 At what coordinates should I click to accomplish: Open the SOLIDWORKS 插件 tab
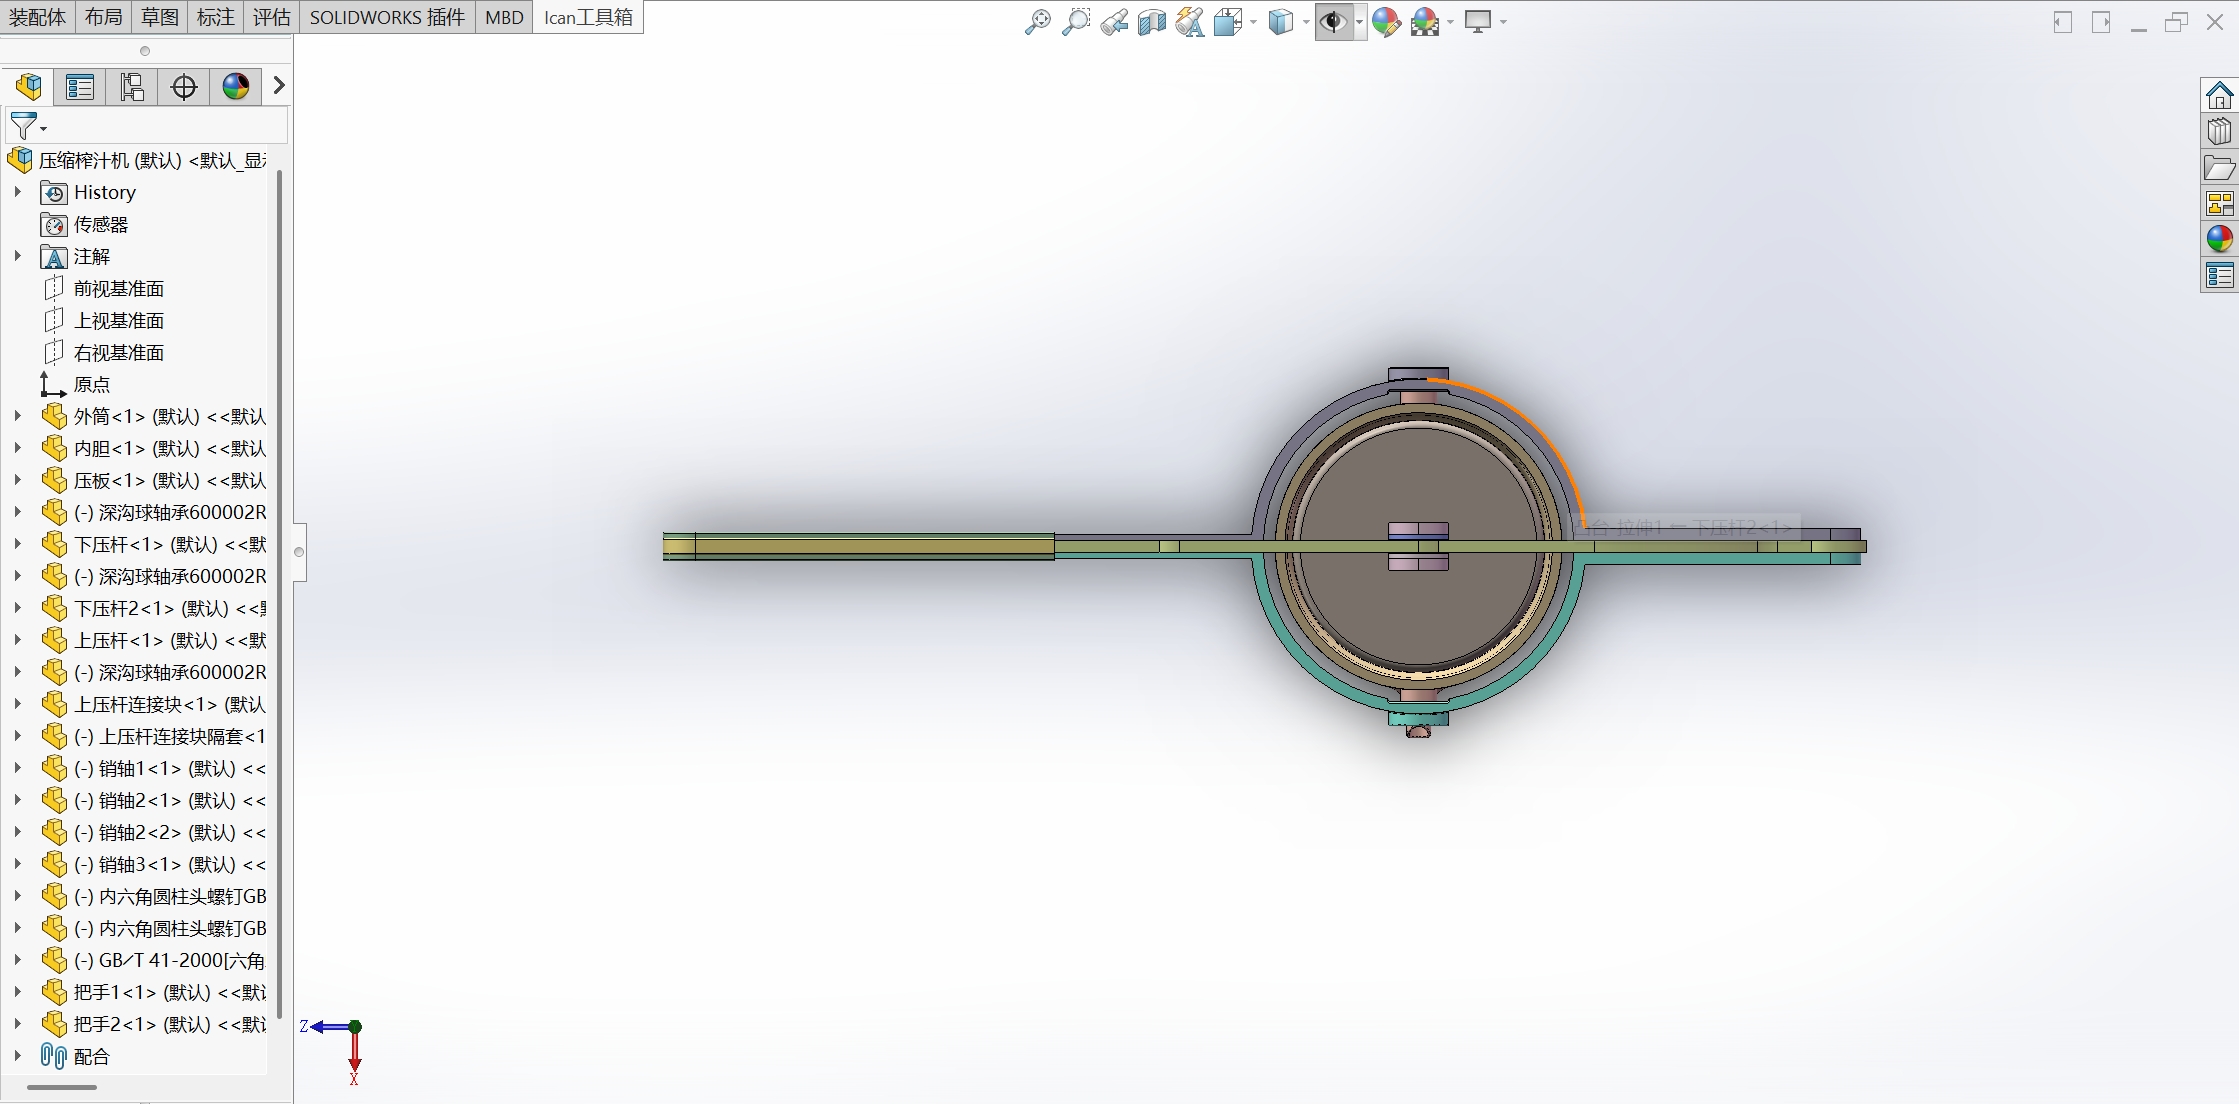click(387, 17)
